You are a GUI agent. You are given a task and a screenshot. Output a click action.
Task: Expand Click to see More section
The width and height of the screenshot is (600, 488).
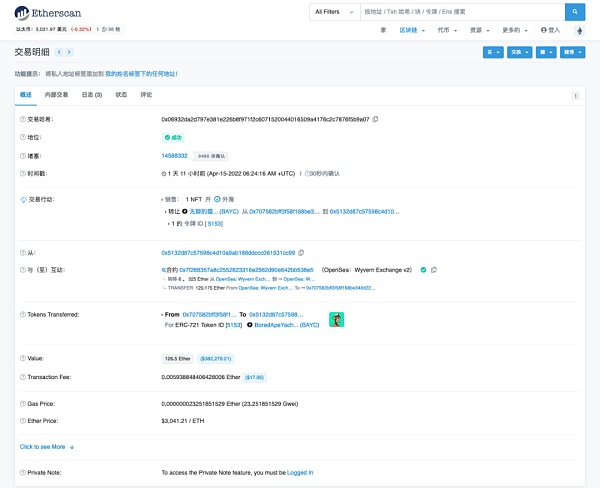(47, 446)
